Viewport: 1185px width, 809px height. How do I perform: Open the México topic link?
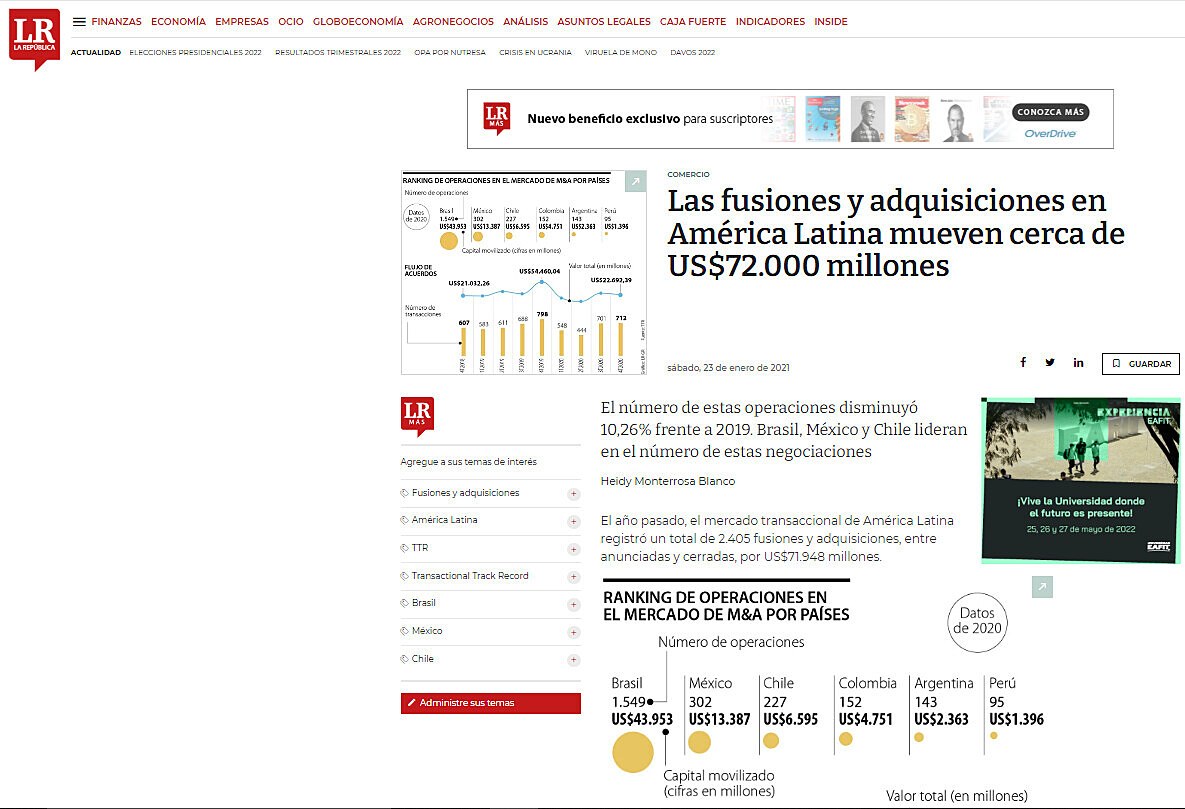click(427, 631)
